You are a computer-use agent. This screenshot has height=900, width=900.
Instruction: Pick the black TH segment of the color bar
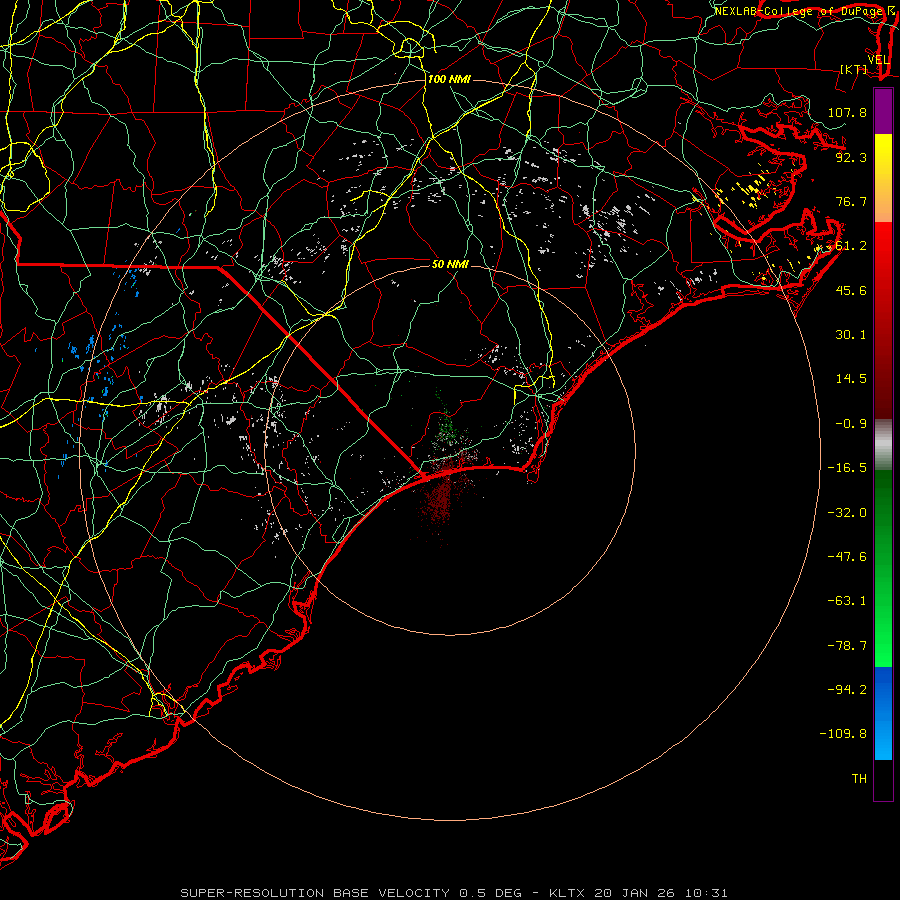[x=883, y=780]
